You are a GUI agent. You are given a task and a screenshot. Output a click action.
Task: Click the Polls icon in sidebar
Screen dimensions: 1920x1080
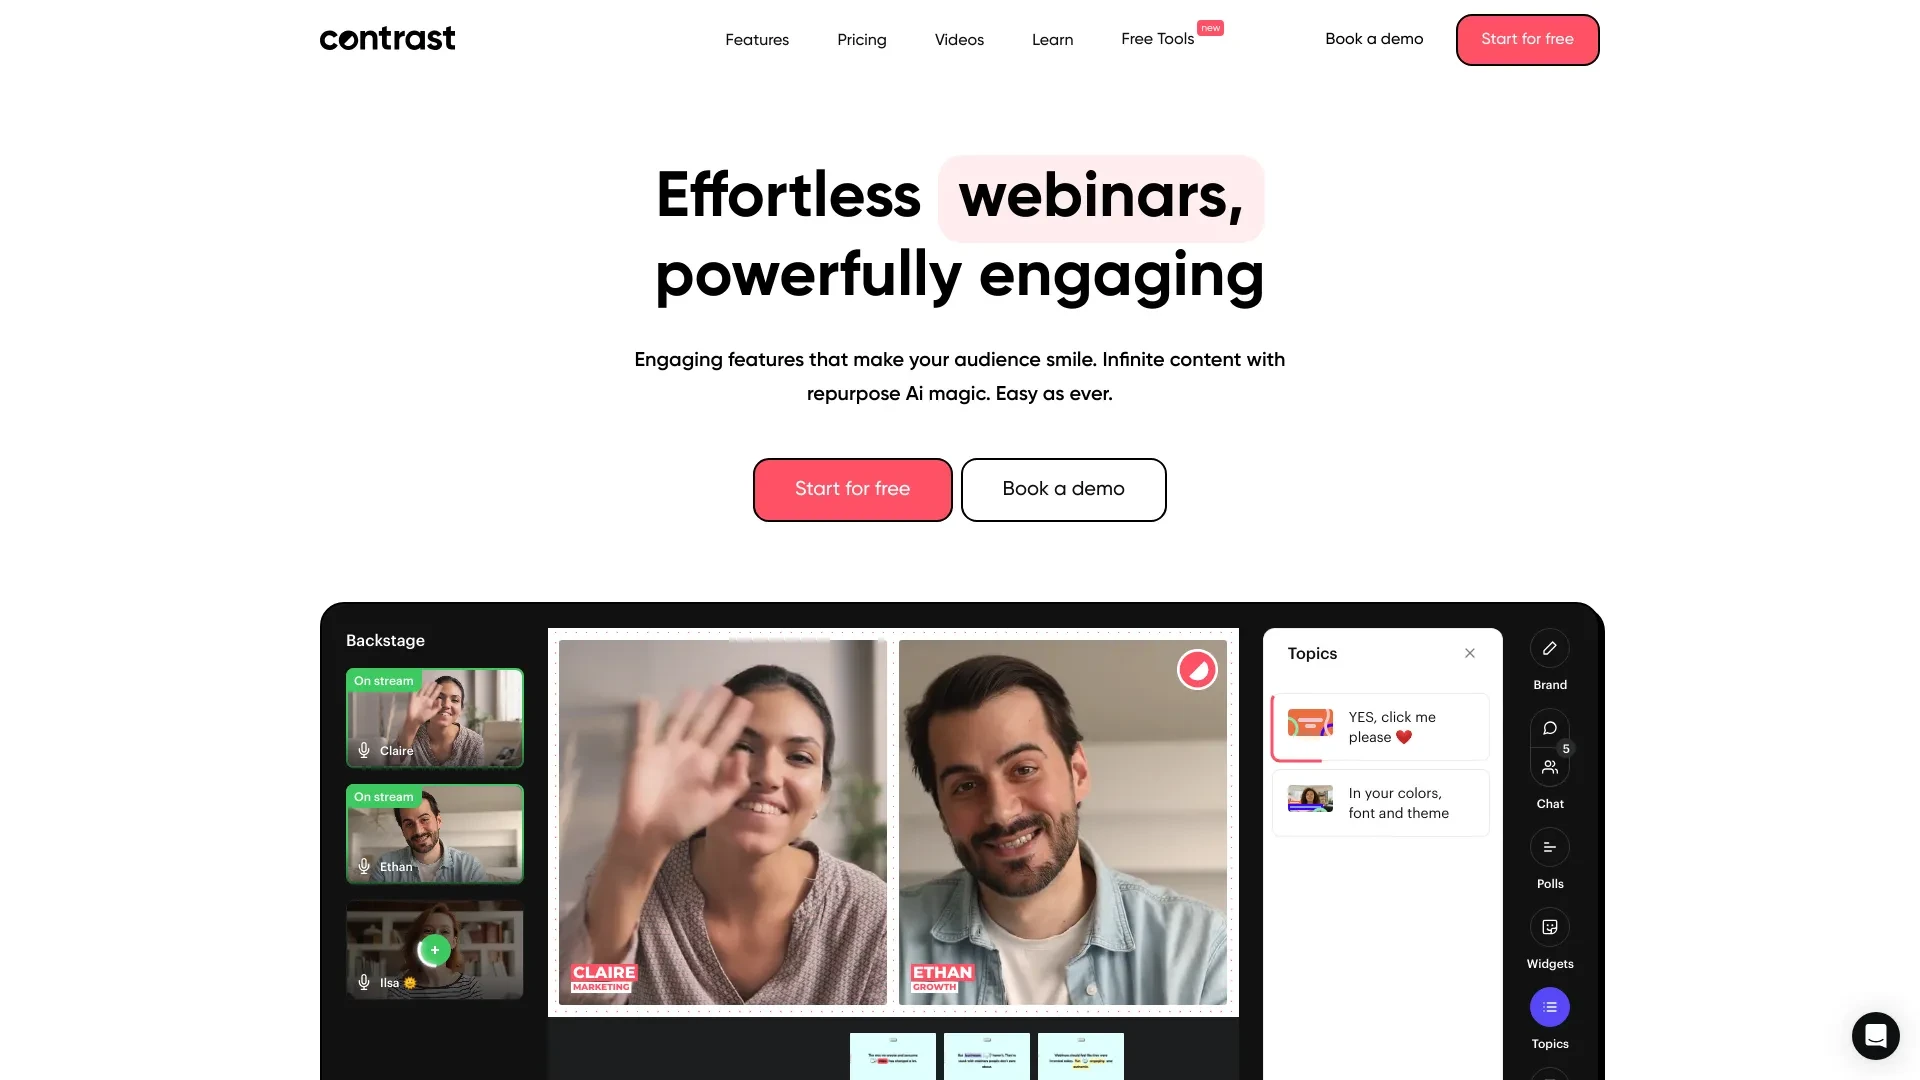1549,847
